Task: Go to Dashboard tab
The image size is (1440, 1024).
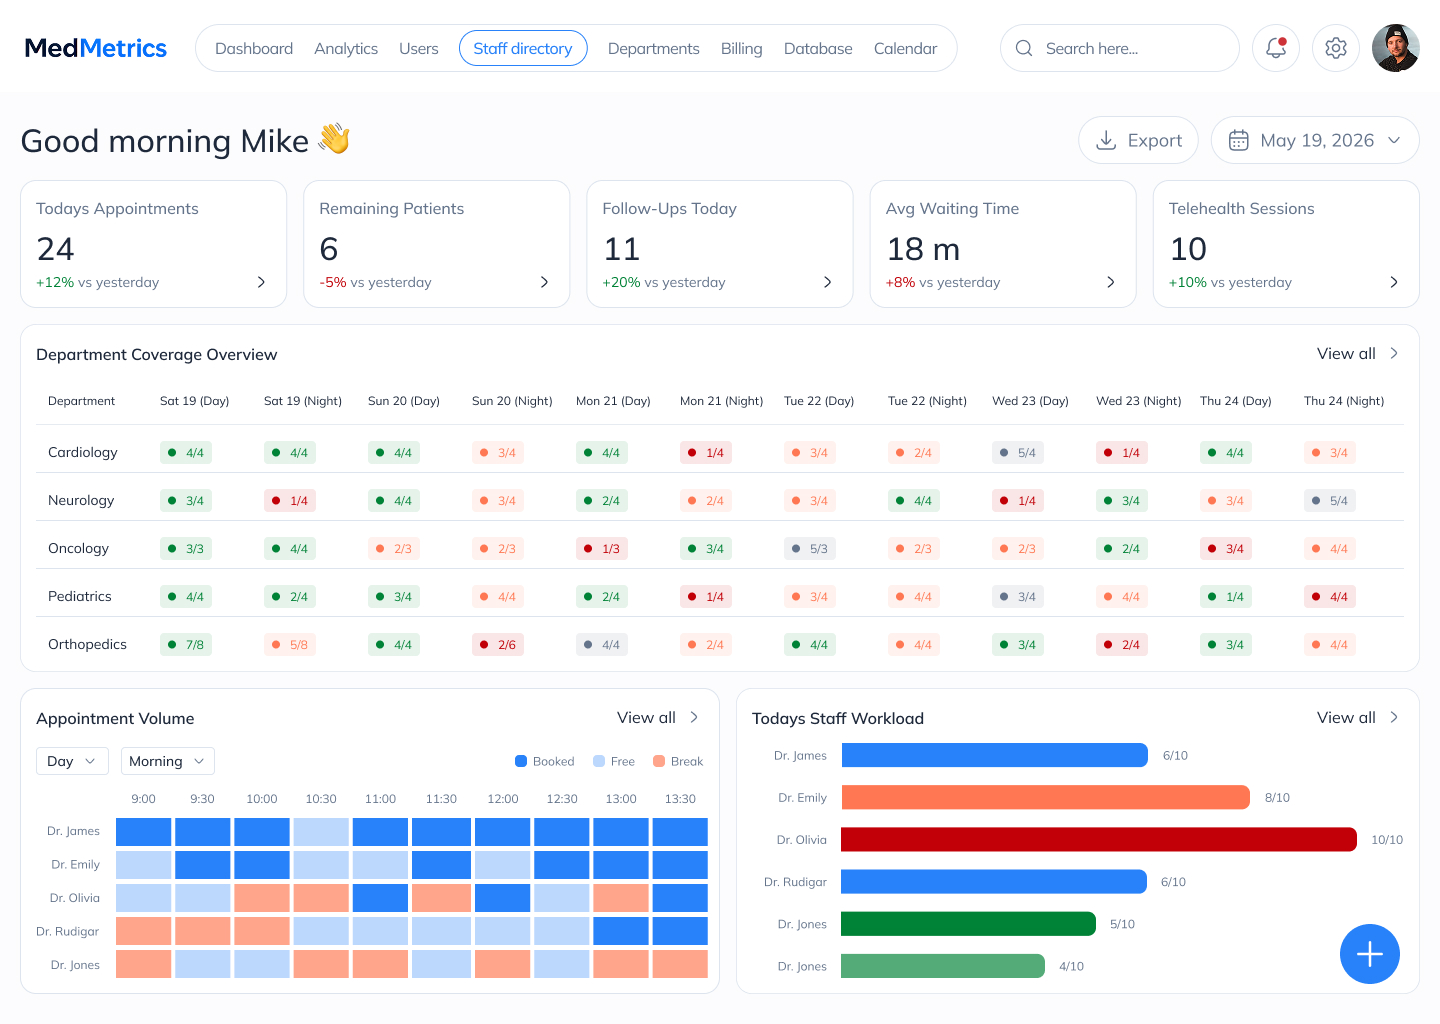Action: tap(254, 48)
